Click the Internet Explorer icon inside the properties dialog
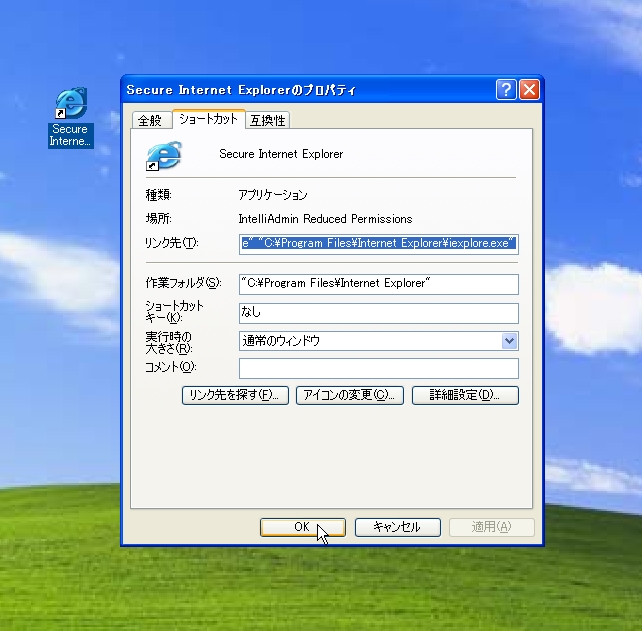 point(163,156)
